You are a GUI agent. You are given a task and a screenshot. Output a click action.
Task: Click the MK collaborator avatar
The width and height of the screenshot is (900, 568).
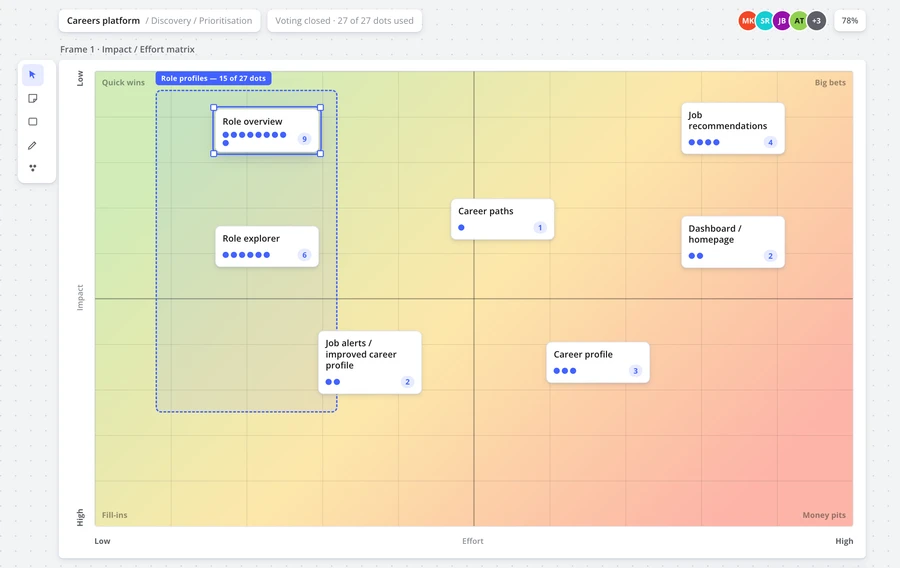(x=747, y=21)
